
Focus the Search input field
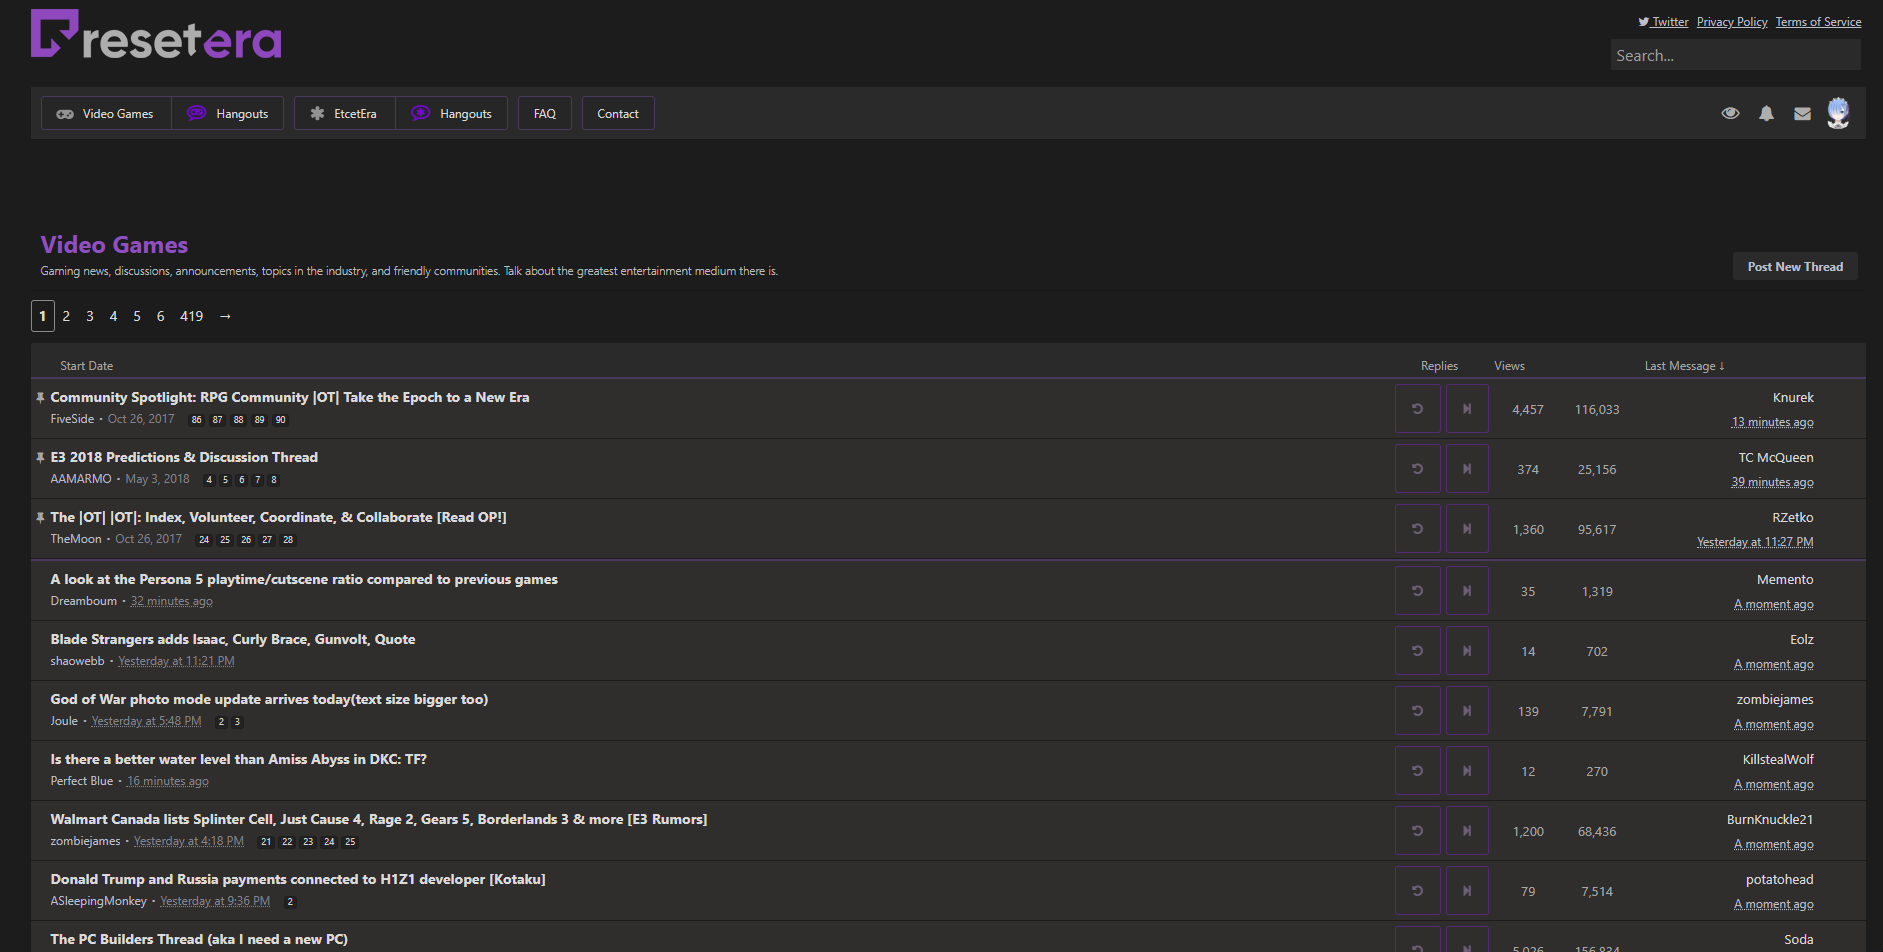pos(1735,55)
